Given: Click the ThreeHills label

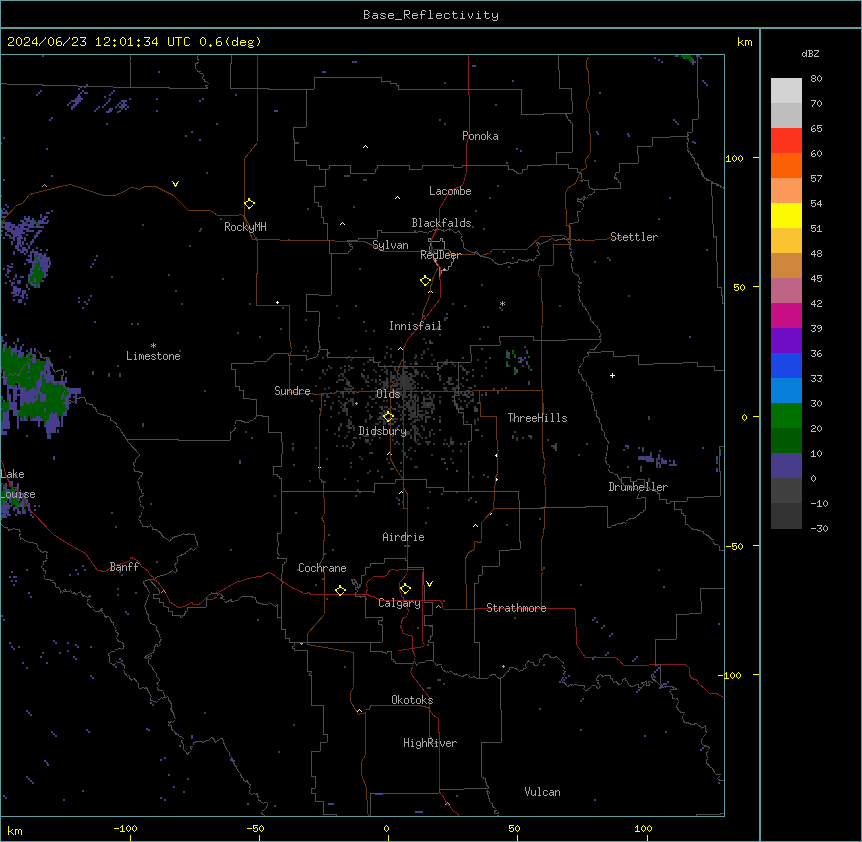Looking at the screenshot, I should (537, 418).
